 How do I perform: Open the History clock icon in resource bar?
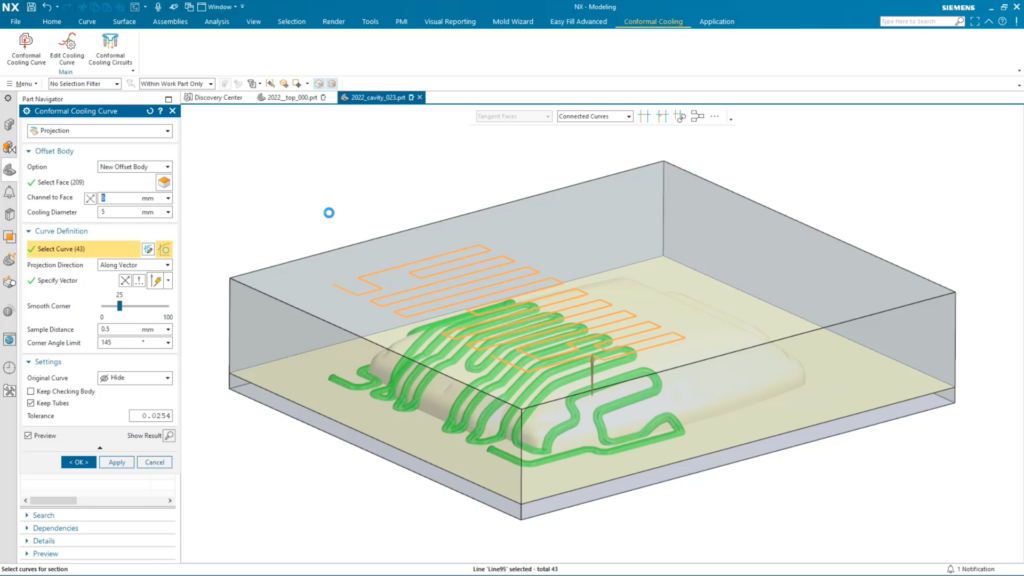[9, 368]
